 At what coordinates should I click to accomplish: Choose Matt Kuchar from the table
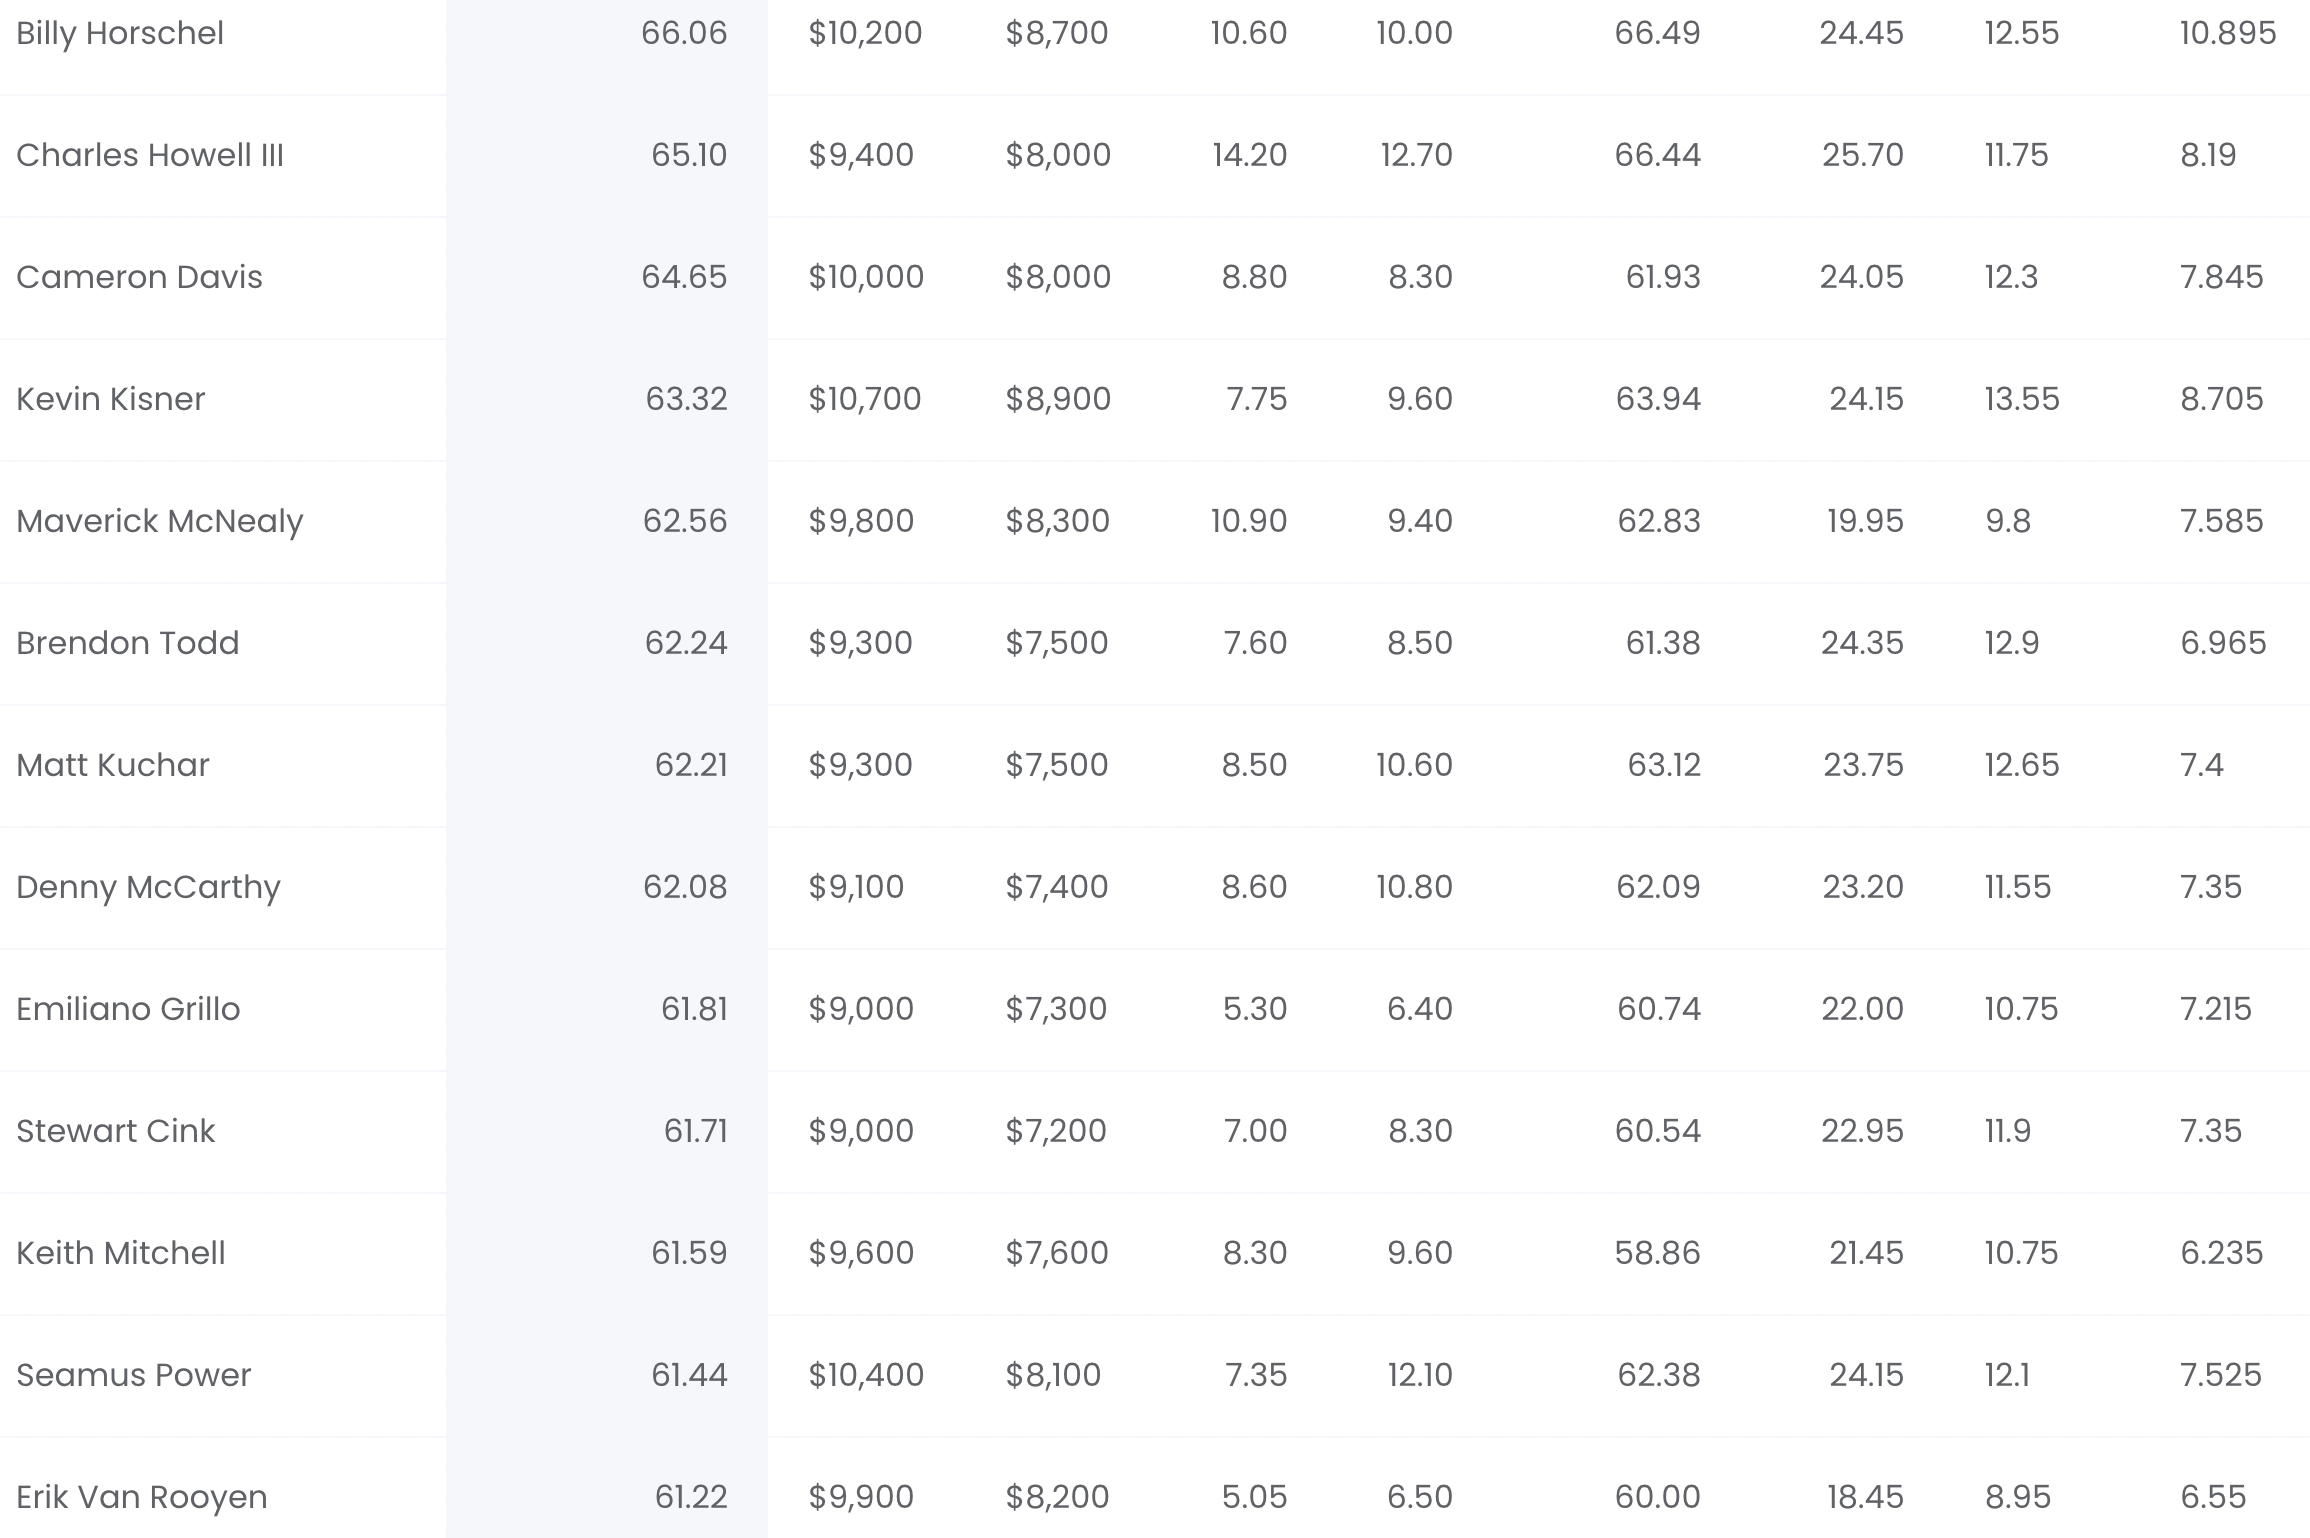click(x=113, y=765)
